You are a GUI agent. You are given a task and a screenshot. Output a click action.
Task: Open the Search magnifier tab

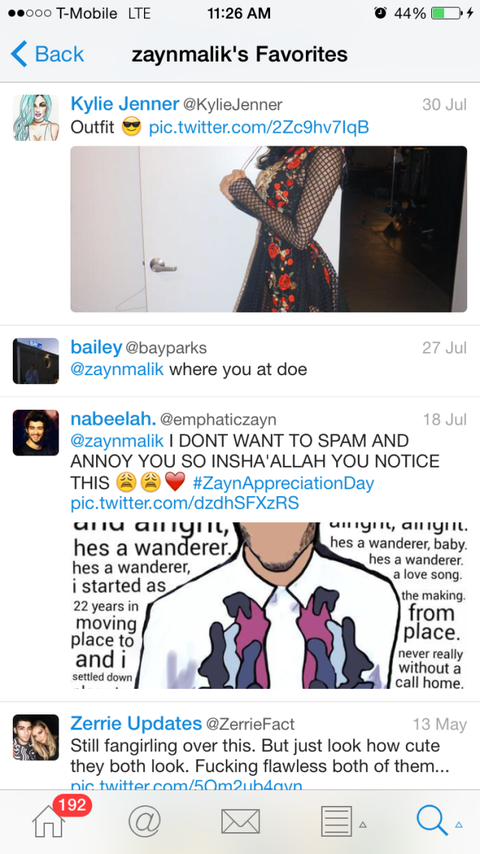pos(432,821)
